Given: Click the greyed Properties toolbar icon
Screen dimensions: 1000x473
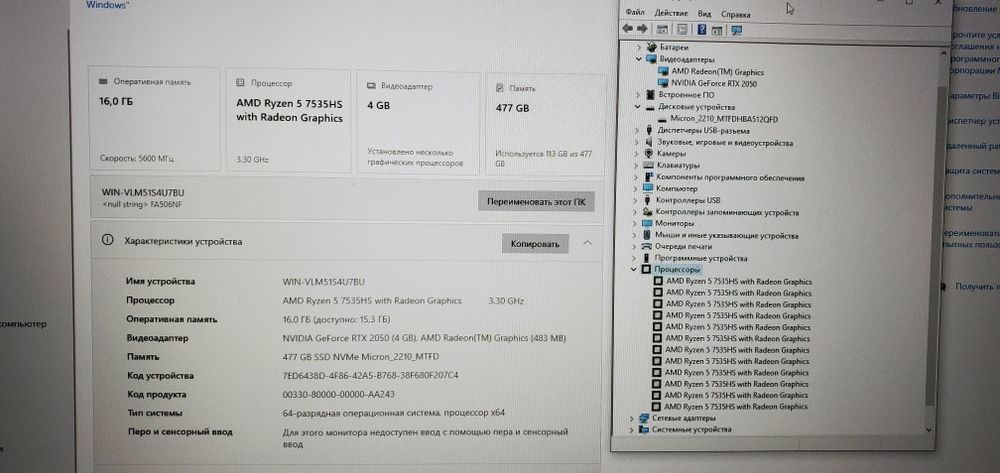Looking at the screenshot, I should 682,30.
